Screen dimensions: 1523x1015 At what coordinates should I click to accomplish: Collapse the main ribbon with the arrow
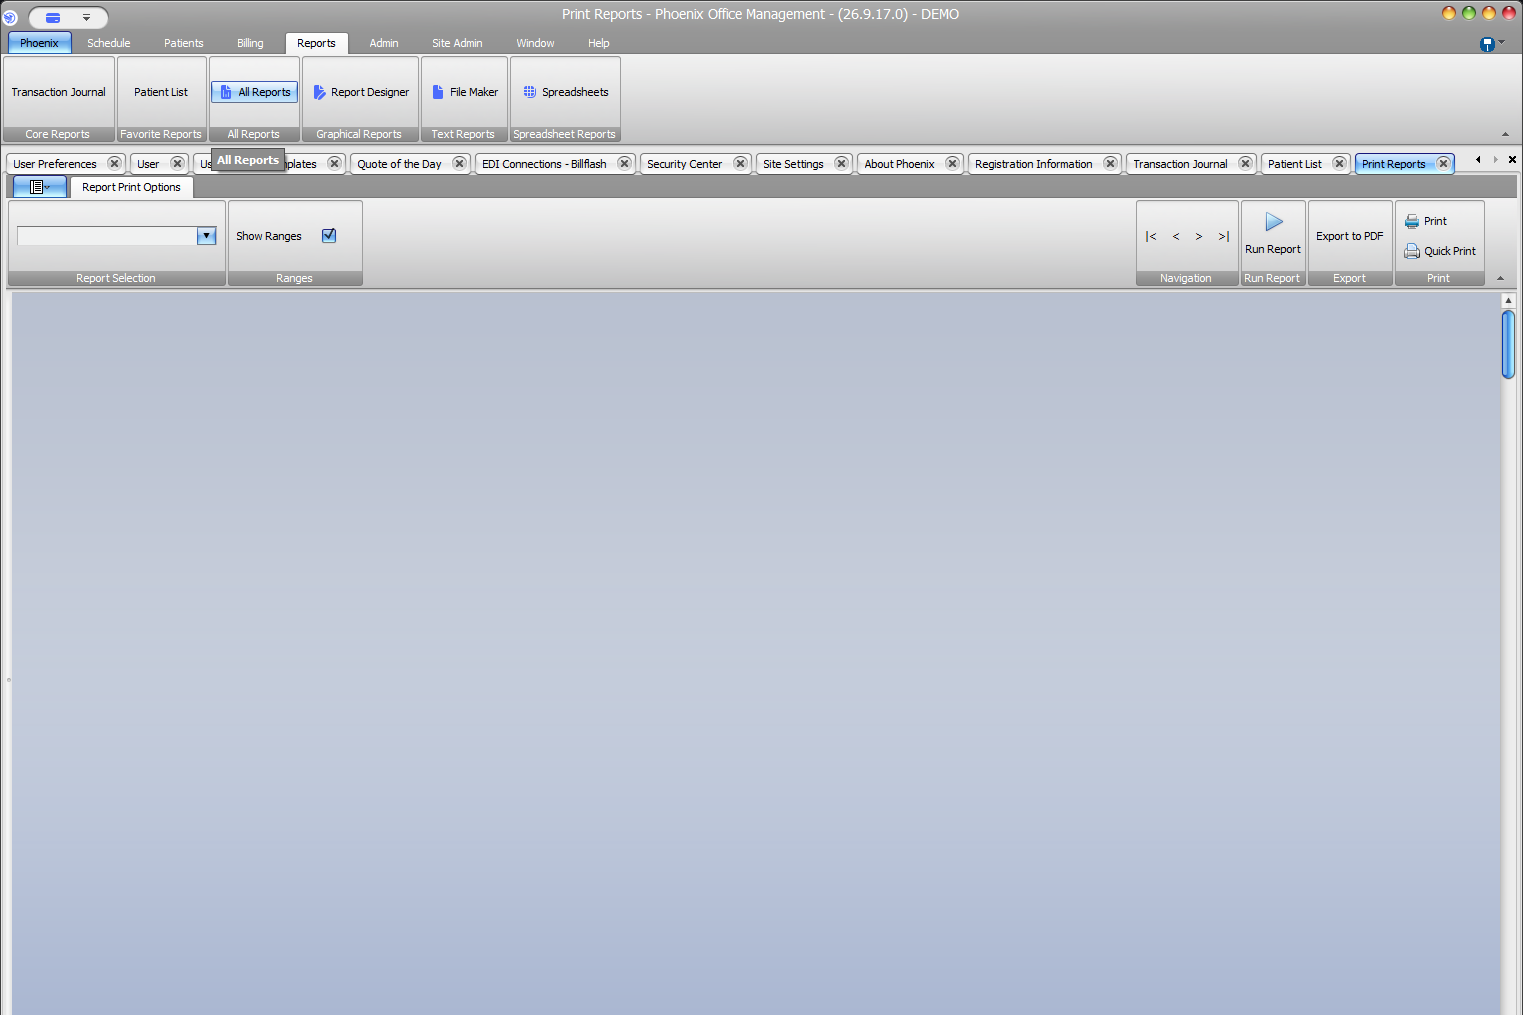[x=1505, y=135]
